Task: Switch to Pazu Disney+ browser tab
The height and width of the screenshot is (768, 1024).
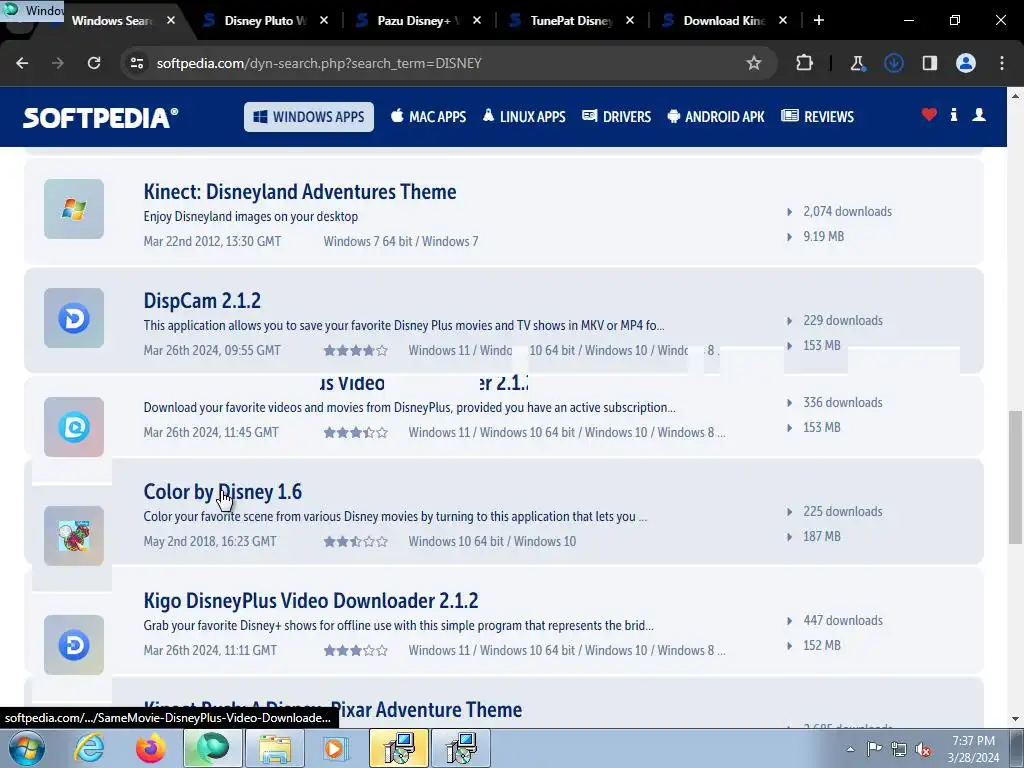Action: [x=418, y=20]
